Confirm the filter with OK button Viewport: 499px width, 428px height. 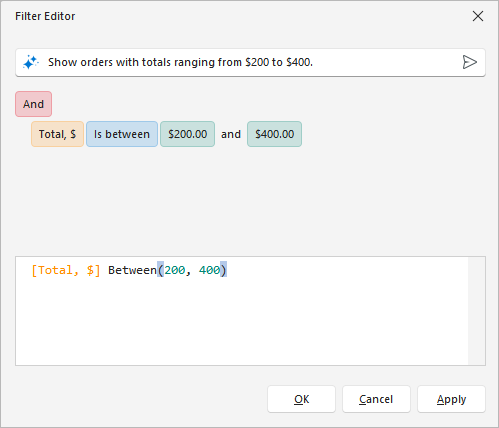[301, 399]
